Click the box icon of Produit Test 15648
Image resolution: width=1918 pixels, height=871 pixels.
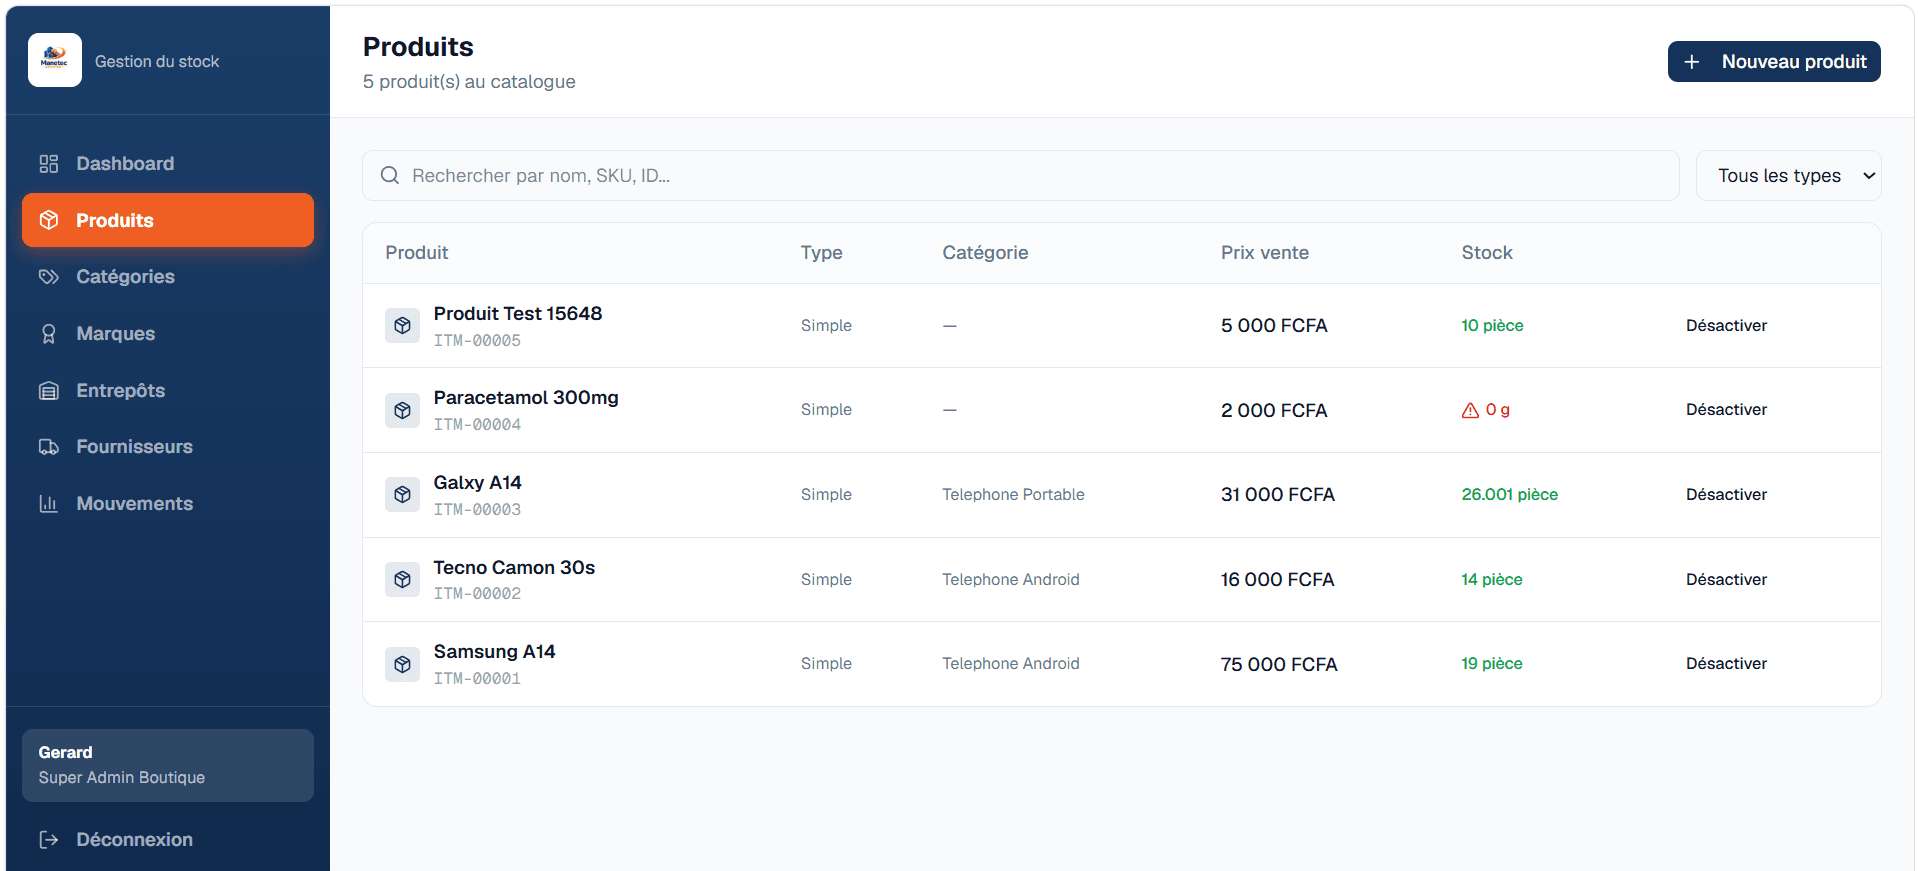(402, 326)
